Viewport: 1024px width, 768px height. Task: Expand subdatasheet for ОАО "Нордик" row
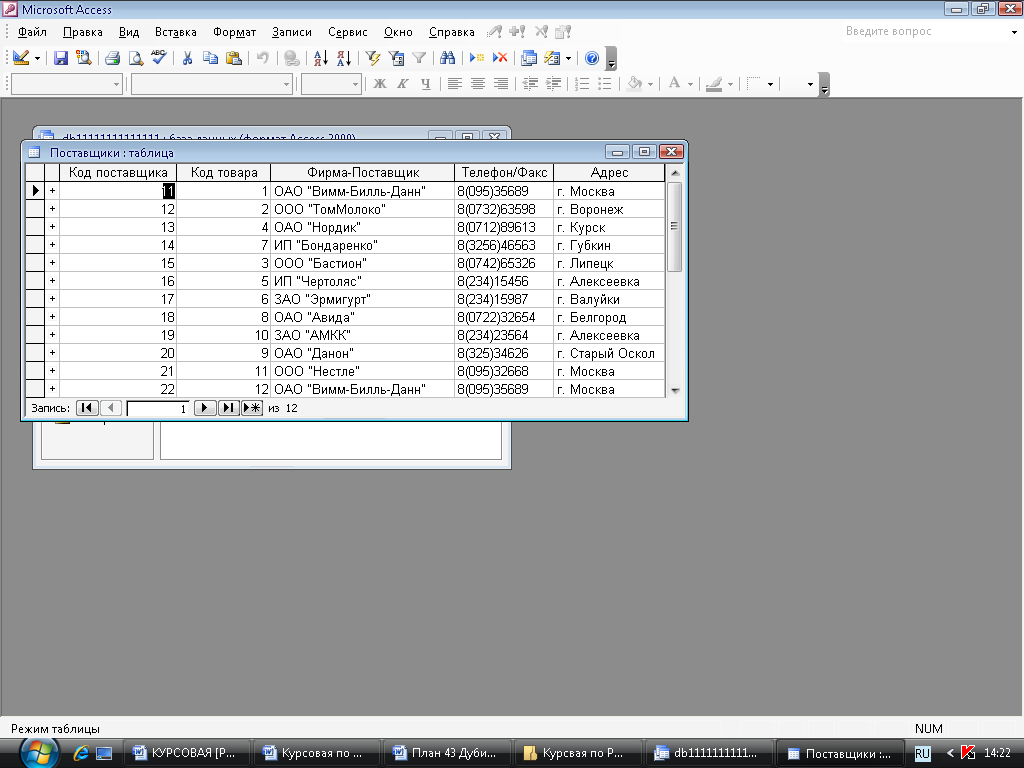click(x=52, y=227)
